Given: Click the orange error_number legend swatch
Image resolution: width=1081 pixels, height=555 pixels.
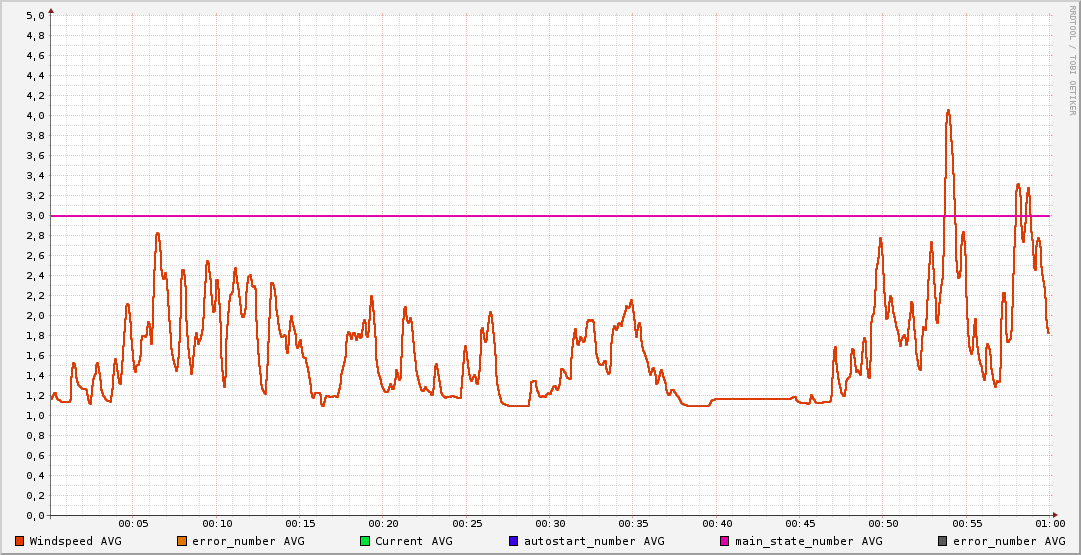Looking at the screenshot, I should 182,541.
